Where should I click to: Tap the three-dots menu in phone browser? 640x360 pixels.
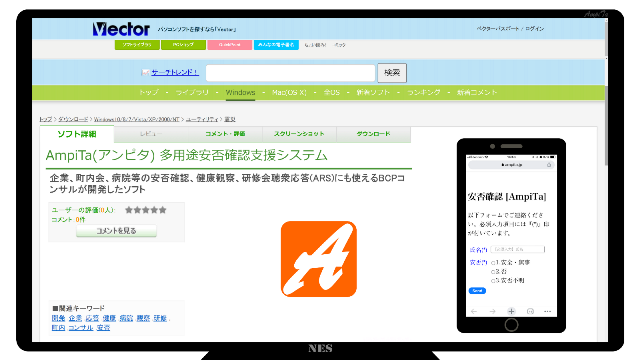point(548,311)
